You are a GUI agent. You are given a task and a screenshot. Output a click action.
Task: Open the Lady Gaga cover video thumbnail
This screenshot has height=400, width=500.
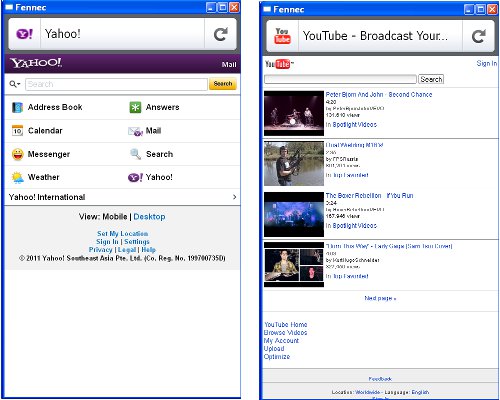click(x=294, y=265)
